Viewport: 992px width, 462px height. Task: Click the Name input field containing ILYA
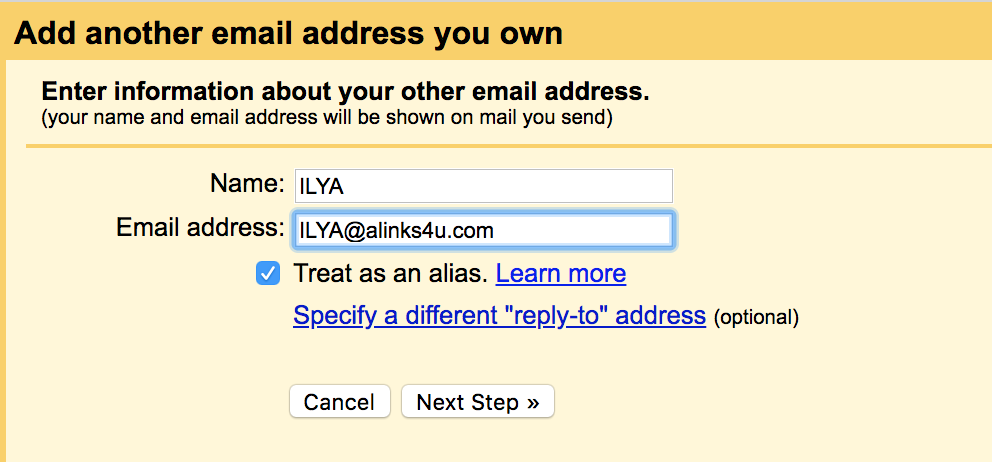click(482, 186)
